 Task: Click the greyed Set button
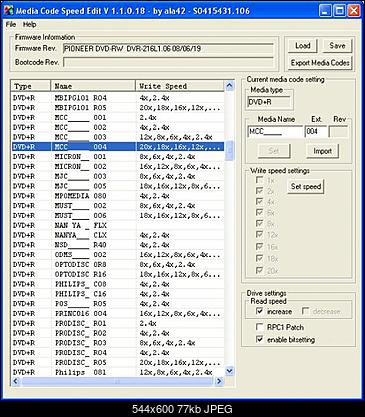point(274,151)
